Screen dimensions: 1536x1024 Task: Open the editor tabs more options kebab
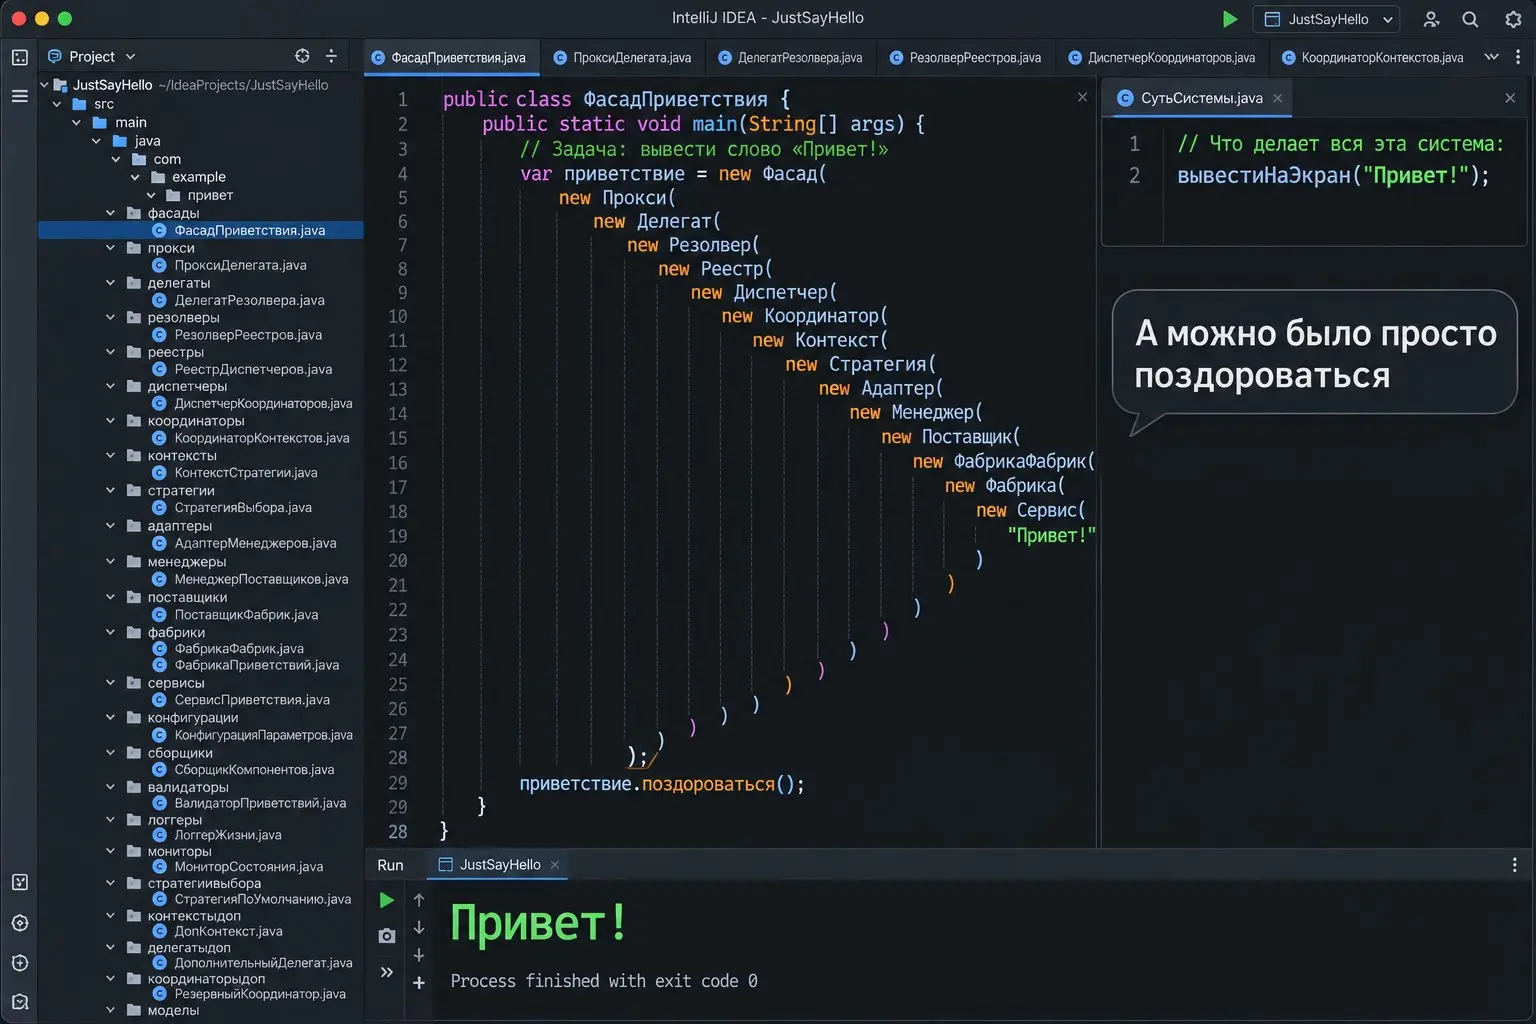pos(1518,57)
